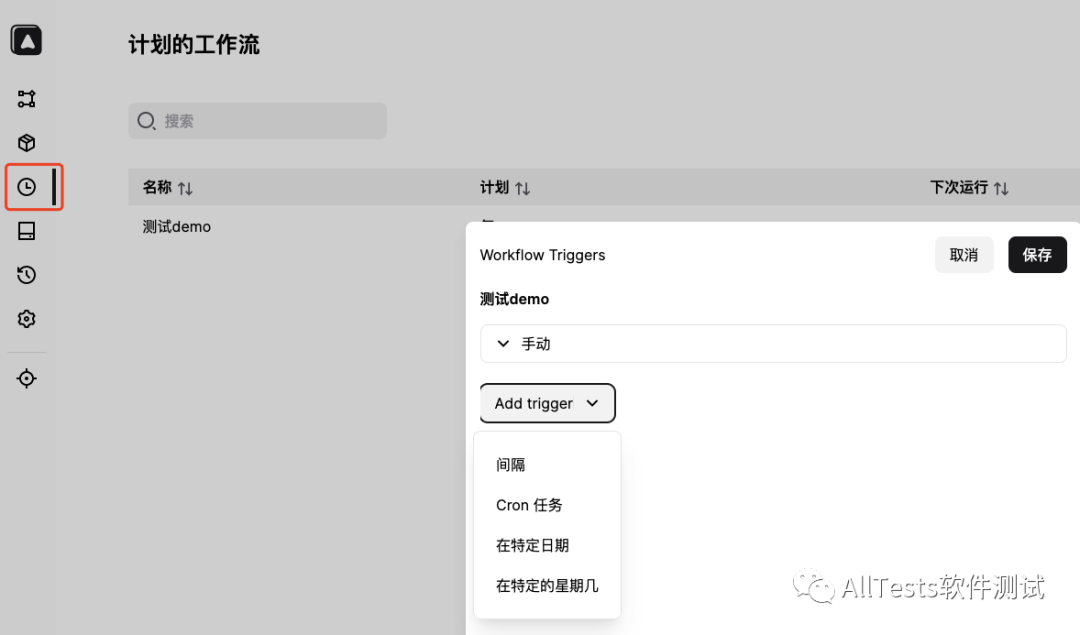
Task: Open the Packages cube icon in the sidebar
Action: pyautogui.click(x=26, y=142)
